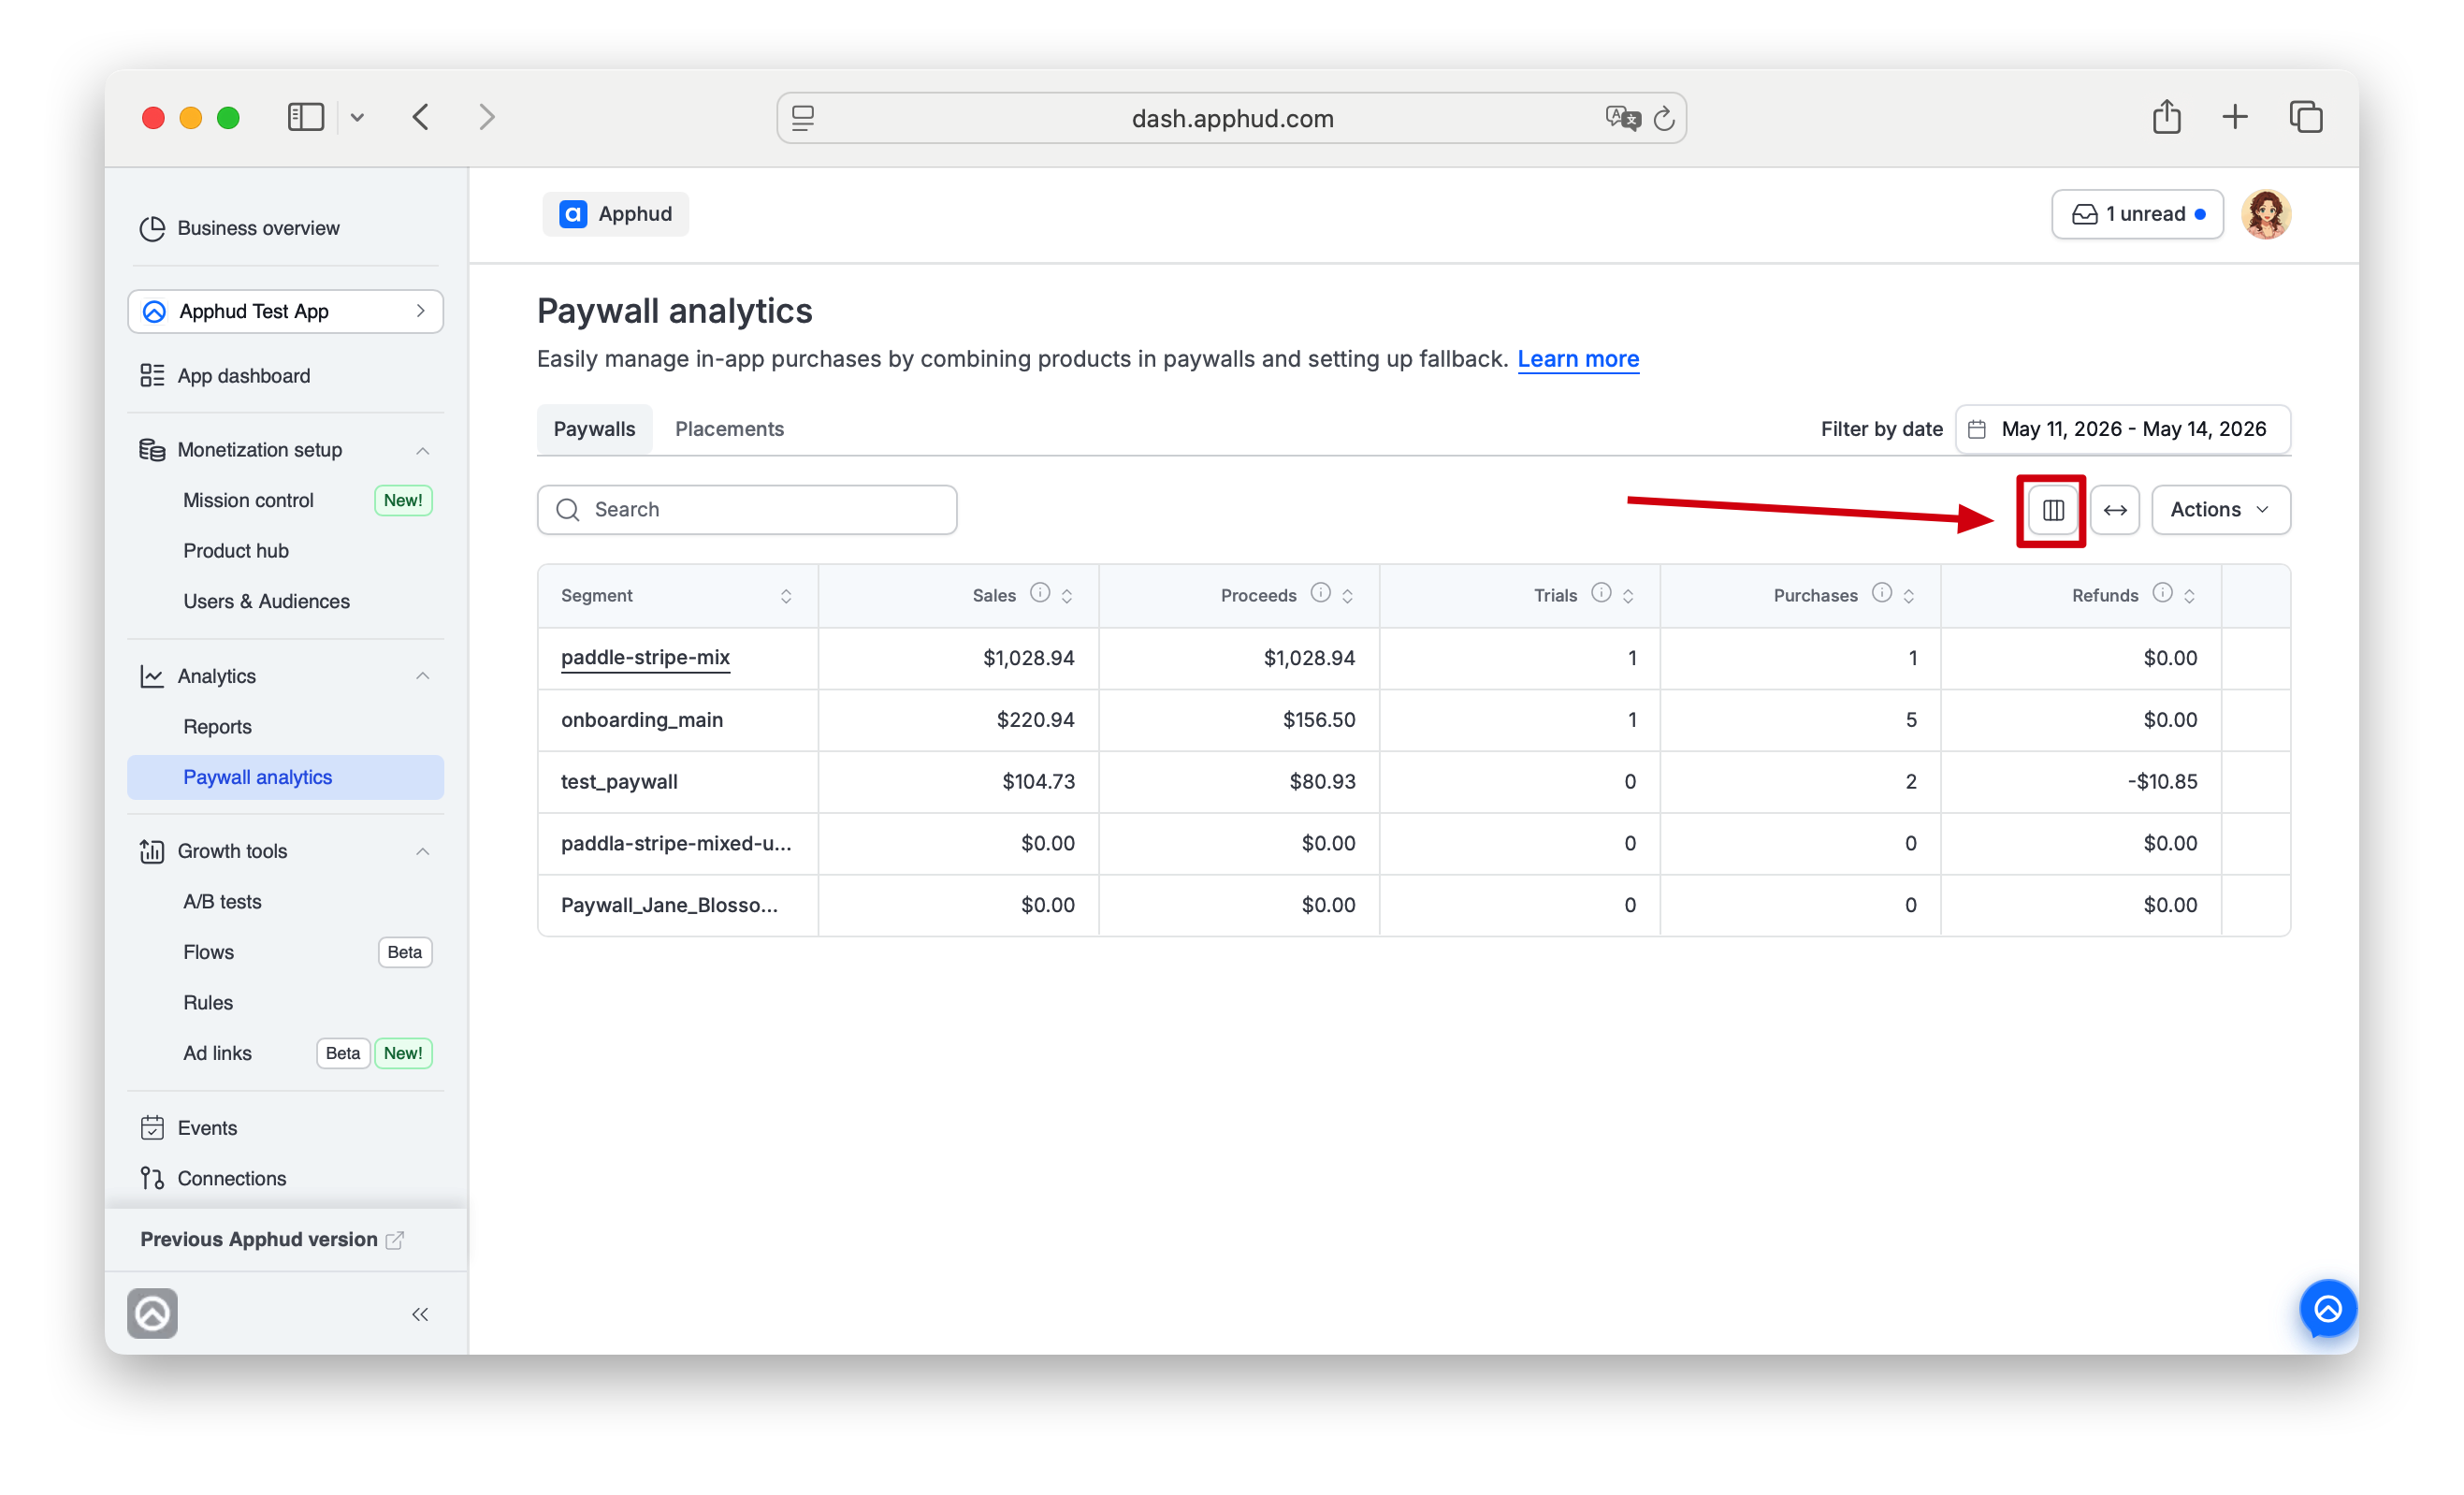
Task: Click the fit-width double arrow icon
Action: coord(2114,510)
